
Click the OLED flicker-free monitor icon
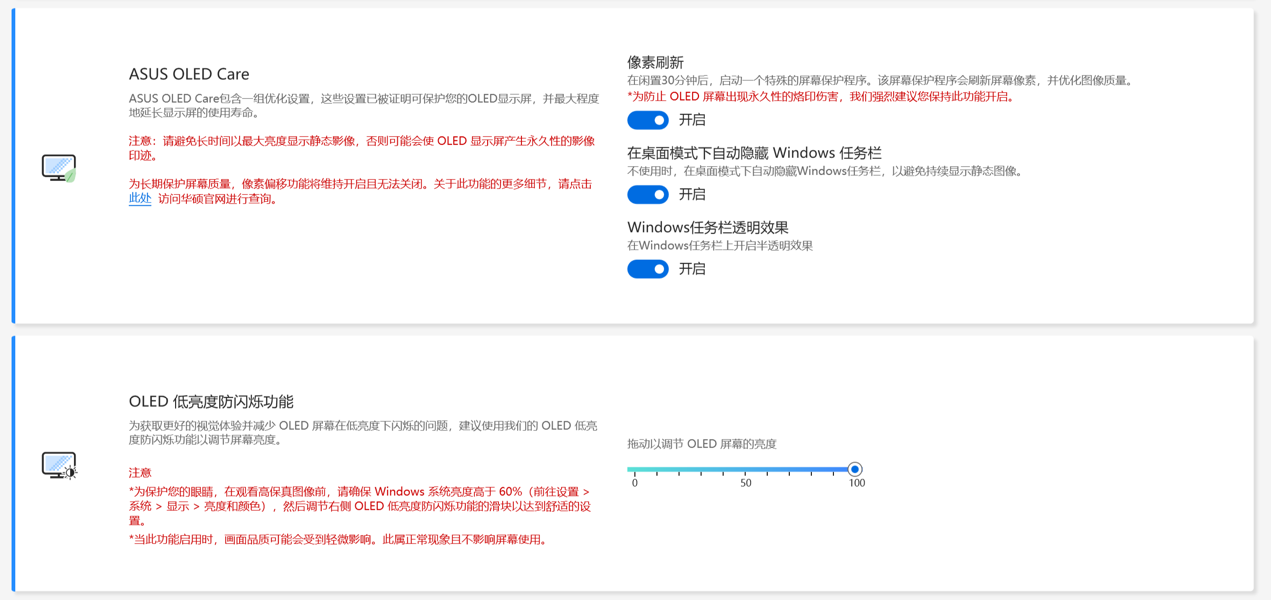[59, 465]
